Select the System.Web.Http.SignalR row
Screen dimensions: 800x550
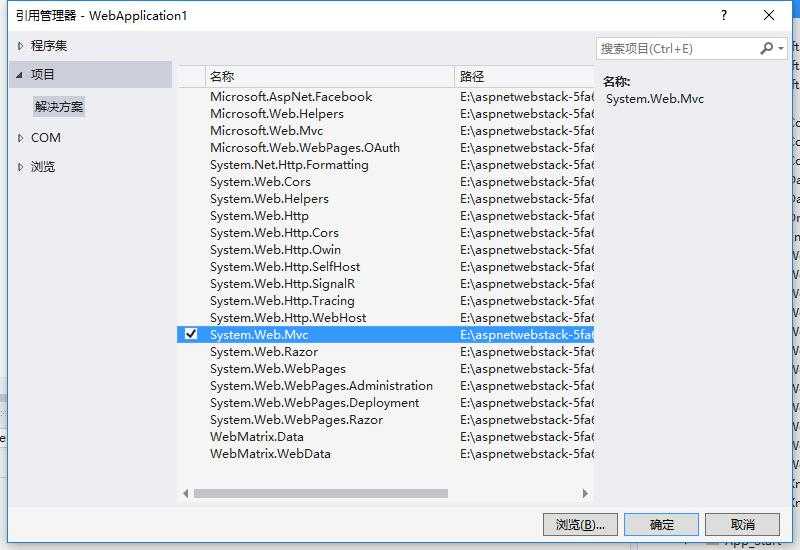[385, 284]
